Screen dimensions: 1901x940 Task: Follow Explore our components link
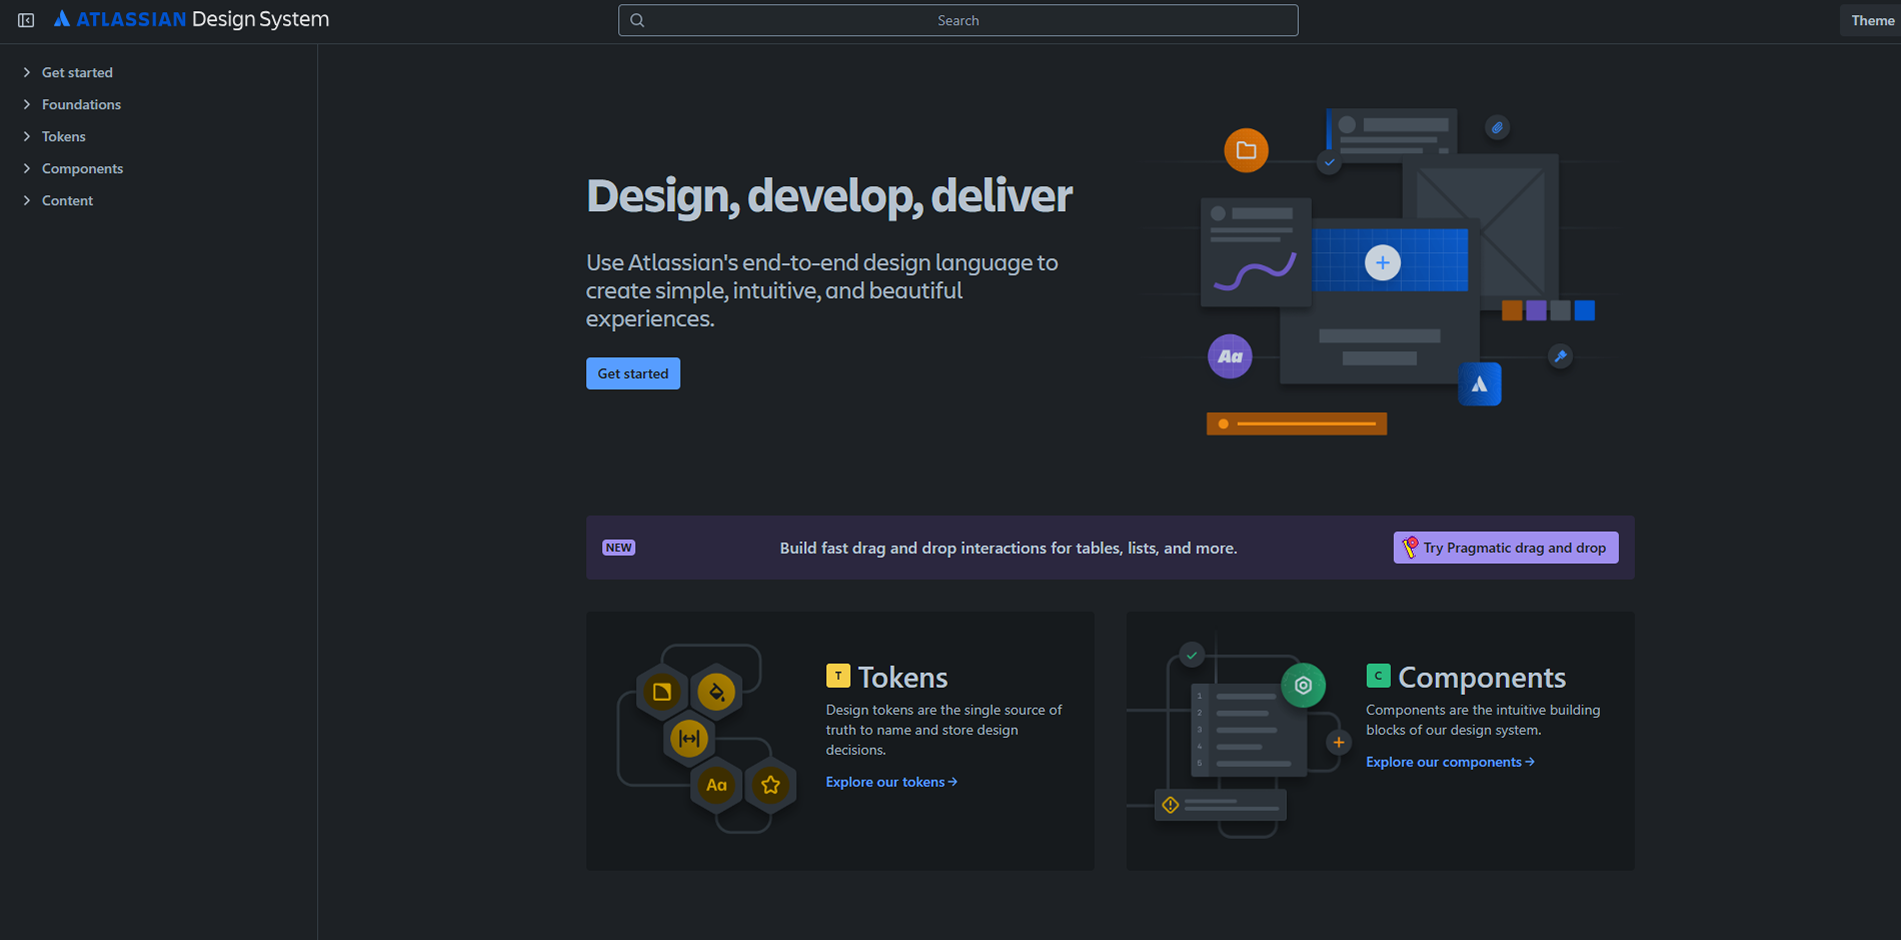pos(1450,762)
